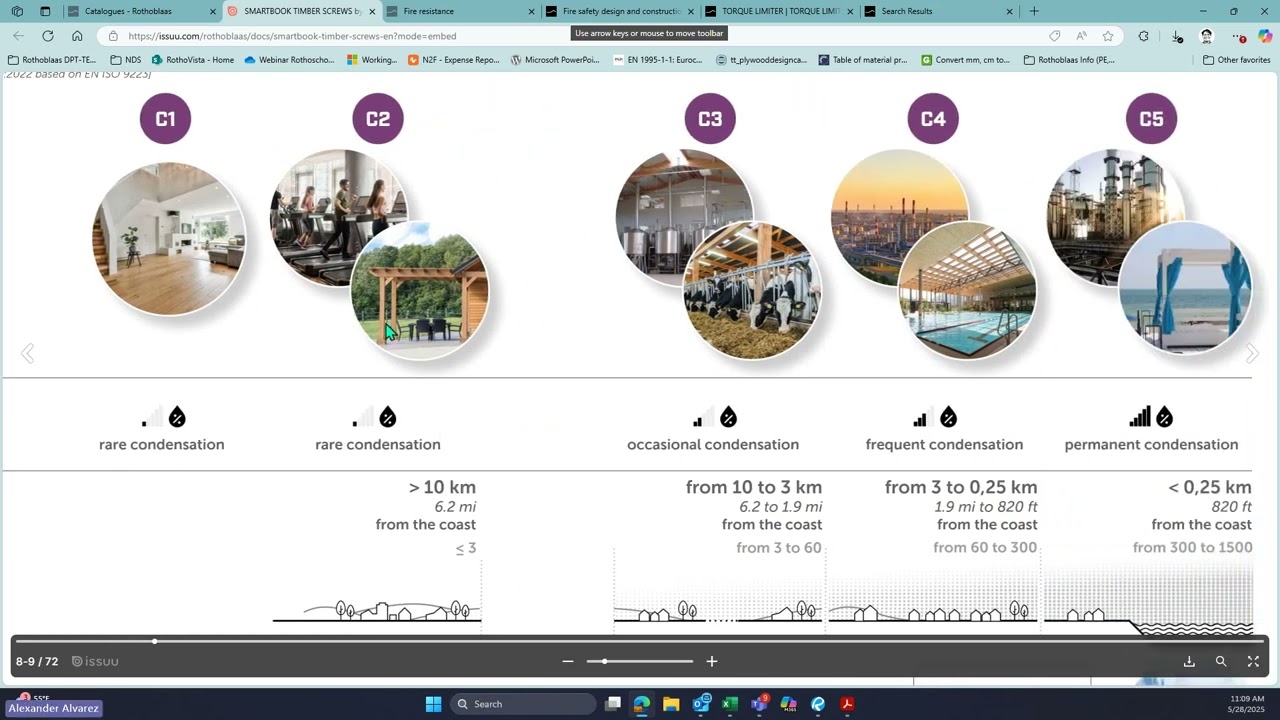
Task: Close the Fire resistance tab
Action: coord(531,11)
